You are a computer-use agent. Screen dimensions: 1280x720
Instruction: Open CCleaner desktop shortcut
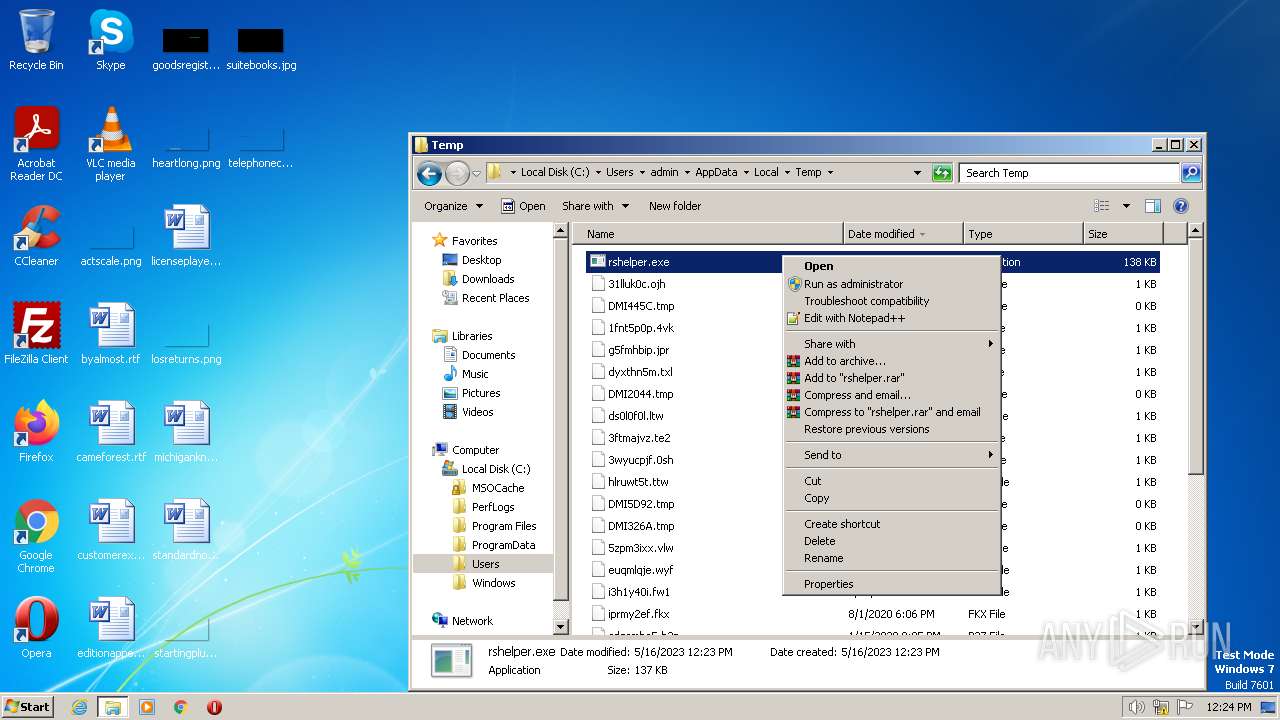point(36,236)
